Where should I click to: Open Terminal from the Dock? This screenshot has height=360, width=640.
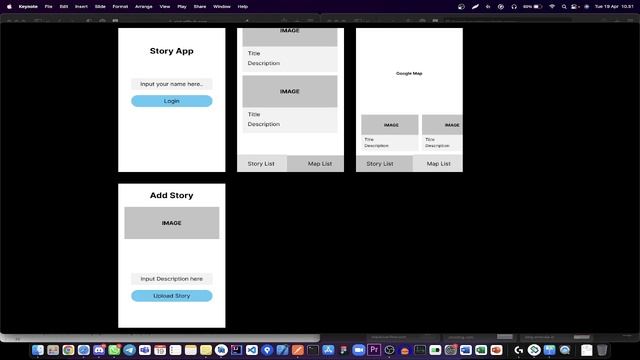[313, 350]
